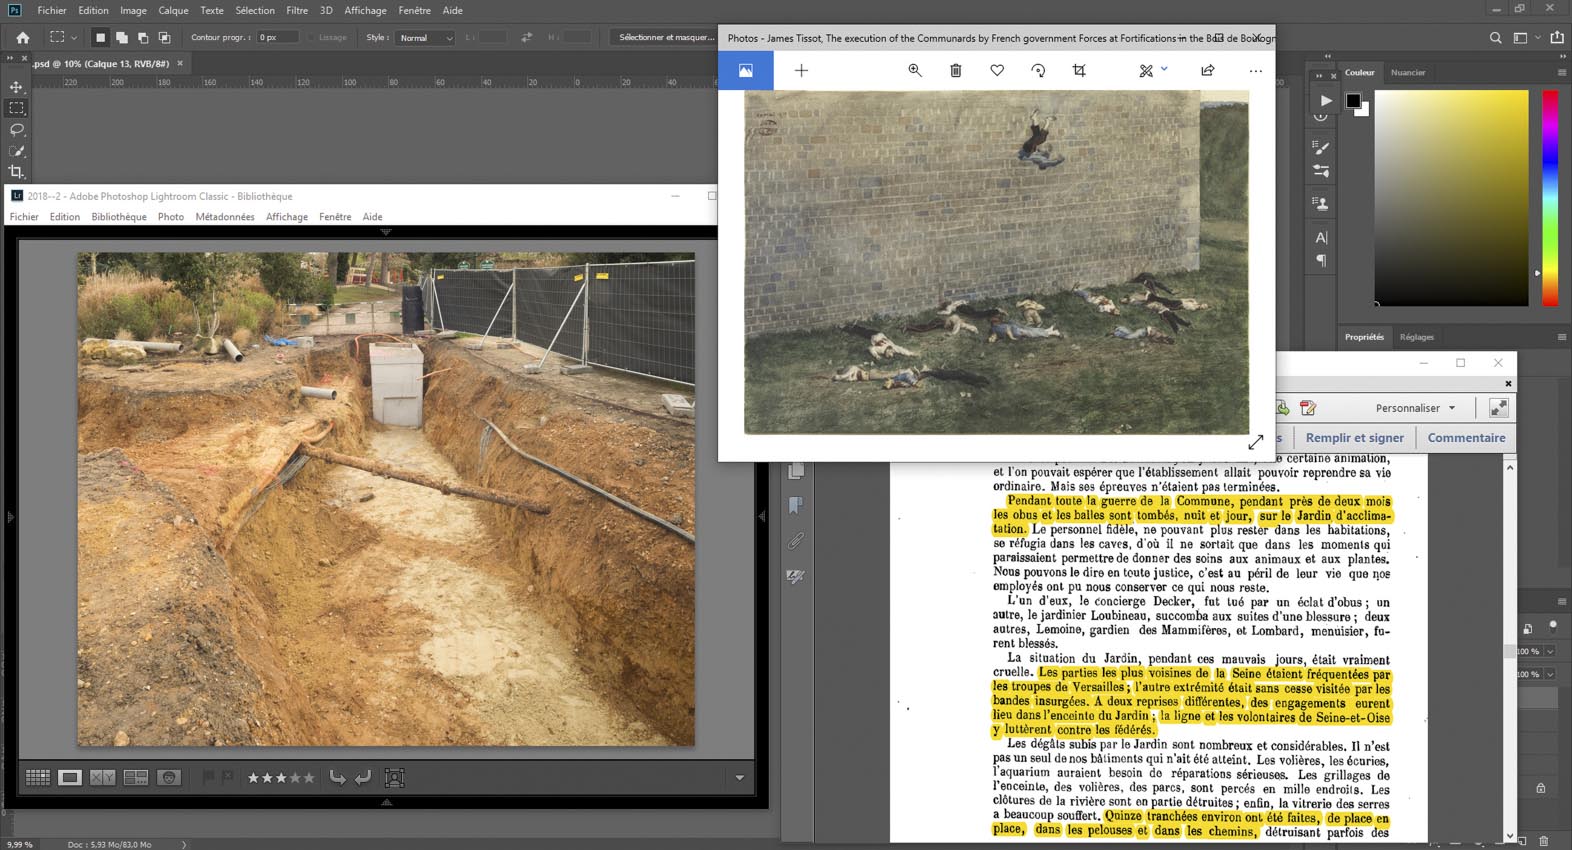This screenshot has height=850, width=1572.
Task: Open Photoshop Search magnifier icon
Action: (x=1496, y=37)
